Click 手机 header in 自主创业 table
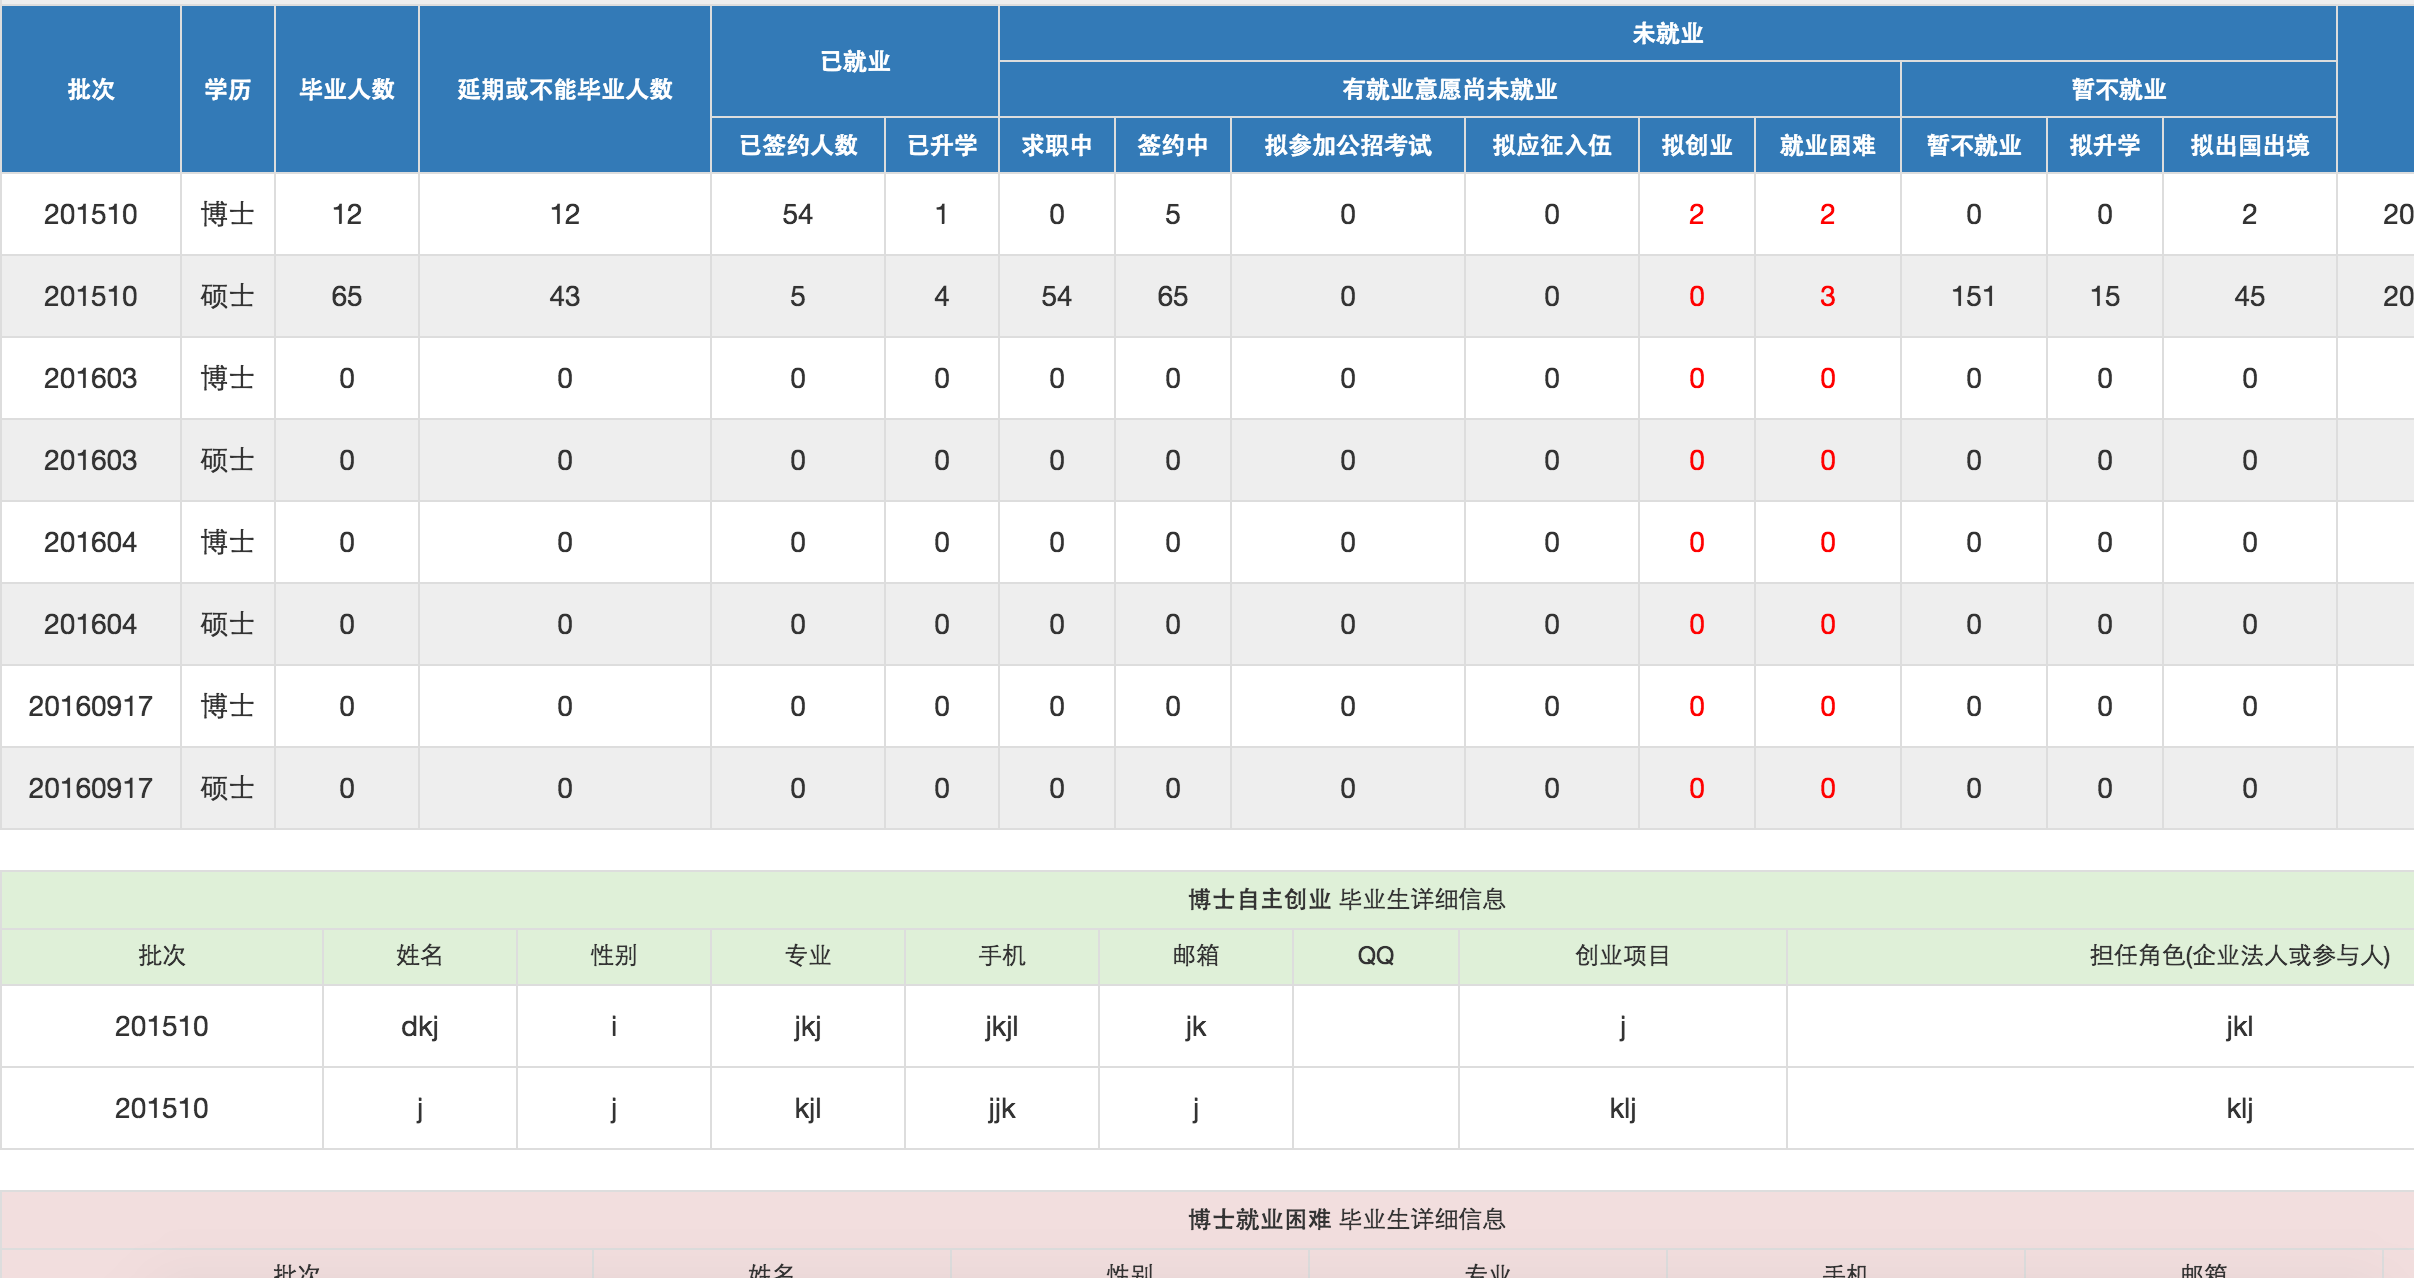Screen dimensions: 2414x1278 [x=1002, y=955]
